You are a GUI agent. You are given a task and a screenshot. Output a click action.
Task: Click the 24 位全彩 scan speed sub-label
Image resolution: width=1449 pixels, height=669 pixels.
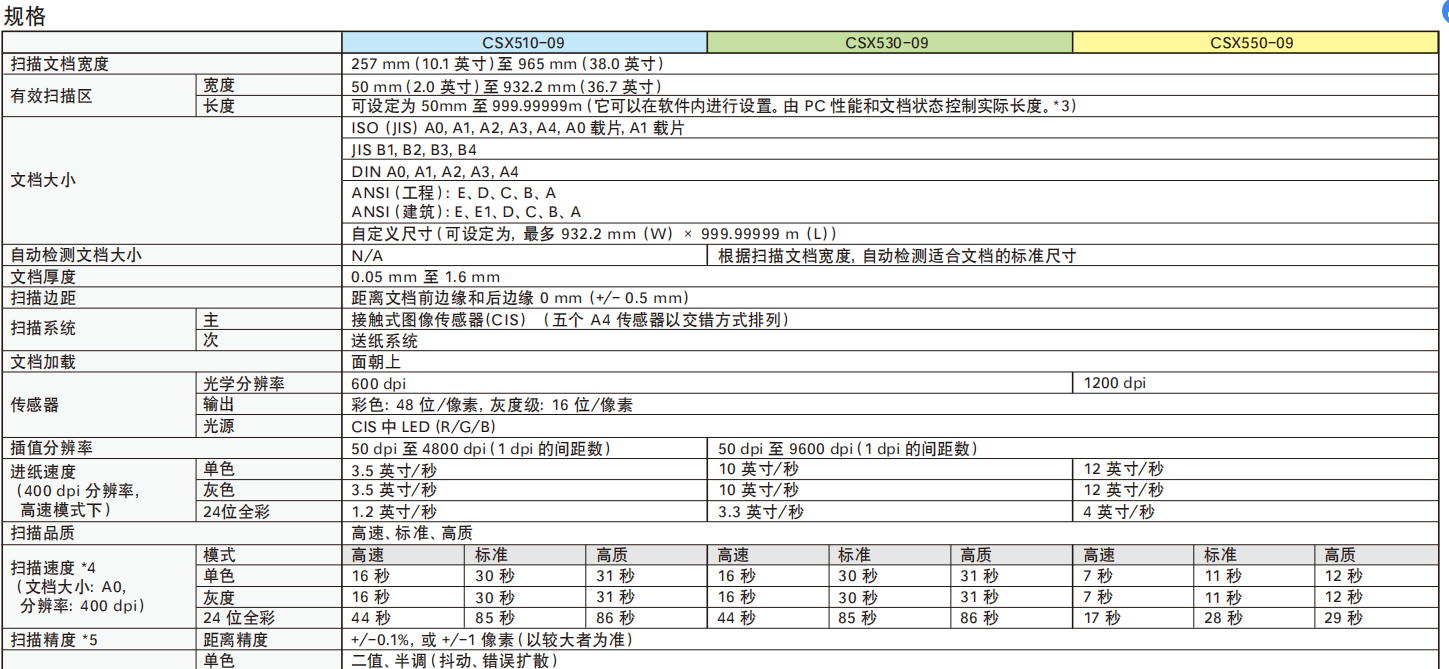point(239,618)
